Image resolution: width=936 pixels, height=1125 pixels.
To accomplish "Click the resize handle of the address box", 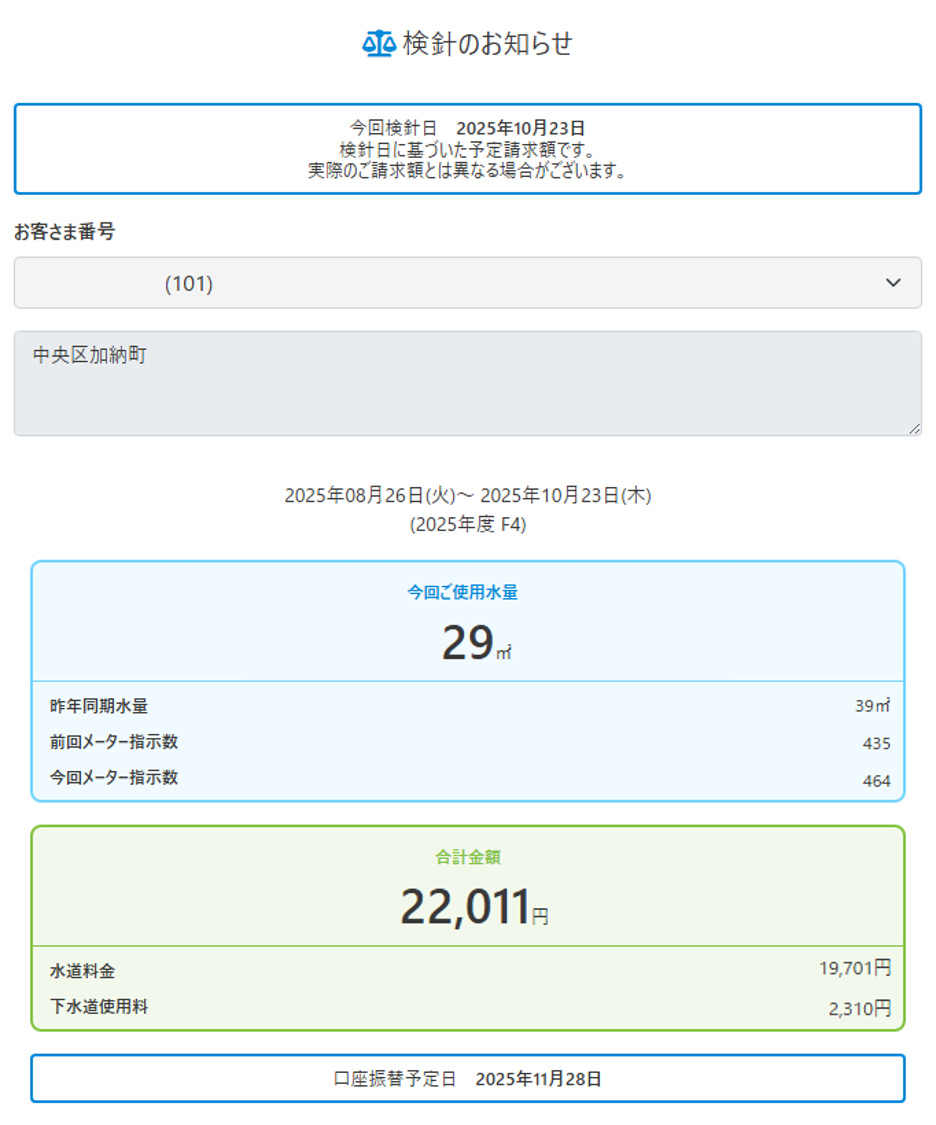I will pos(915,429).
